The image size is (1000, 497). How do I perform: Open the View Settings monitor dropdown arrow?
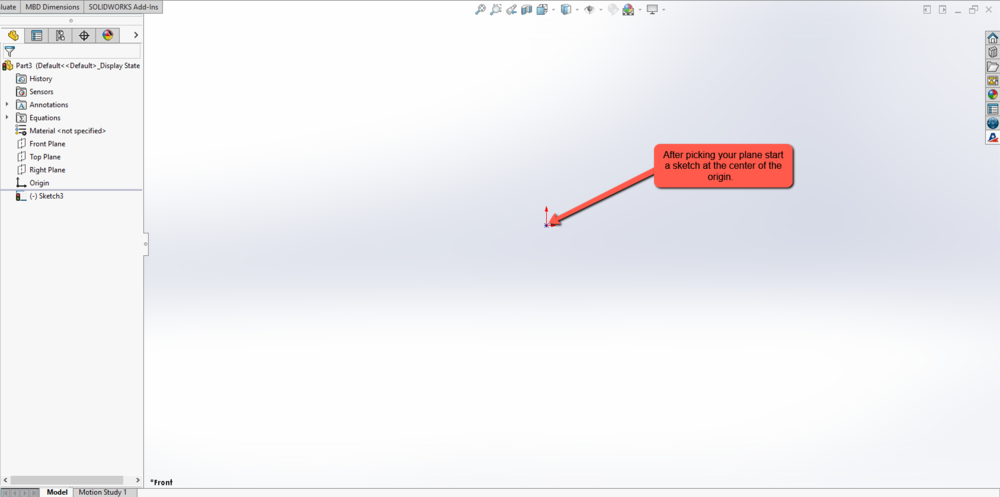pos(664,10)
